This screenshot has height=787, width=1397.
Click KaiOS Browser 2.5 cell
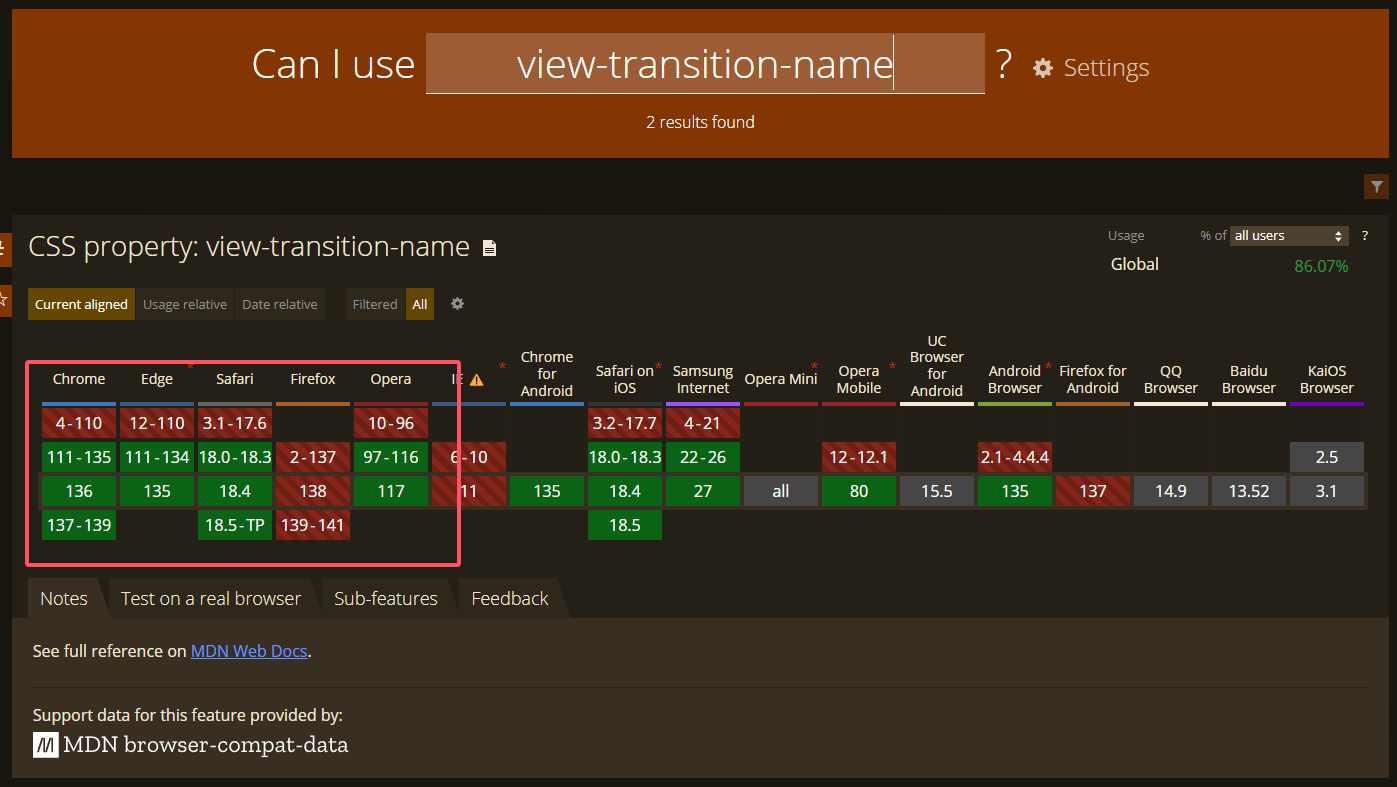1327,457
